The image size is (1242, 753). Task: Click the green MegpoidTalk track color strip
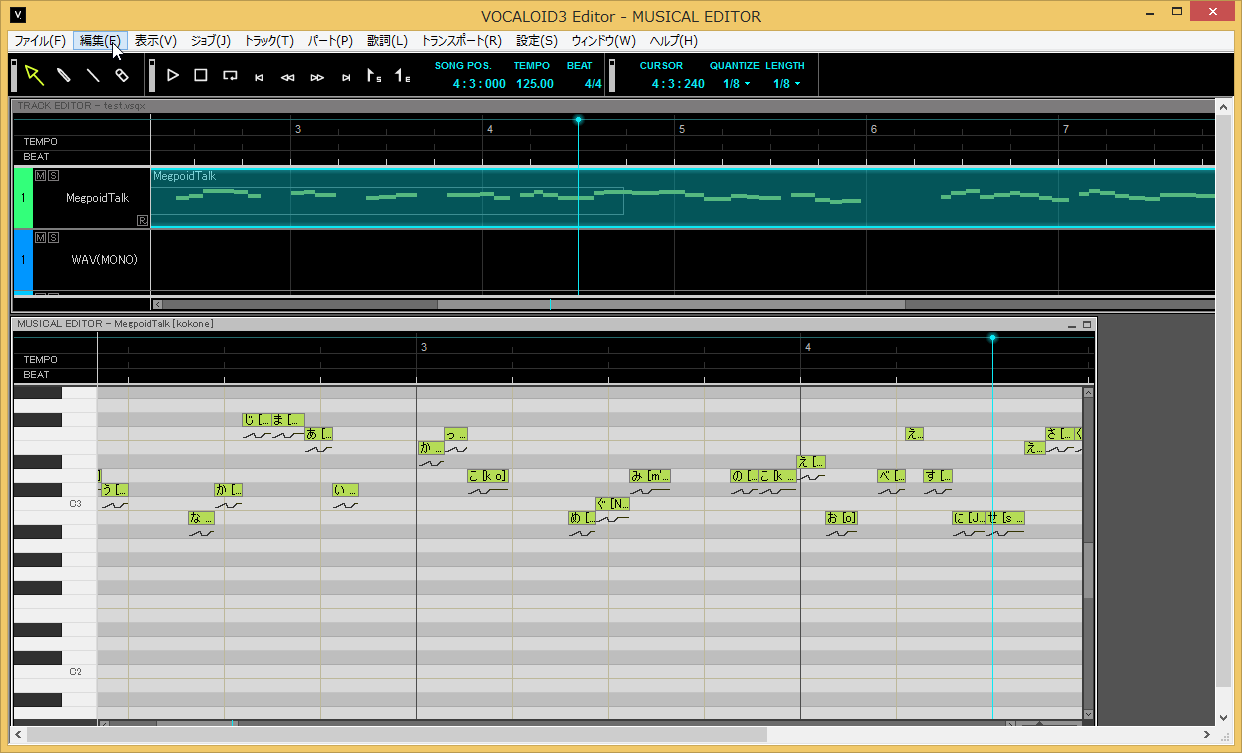23,198
